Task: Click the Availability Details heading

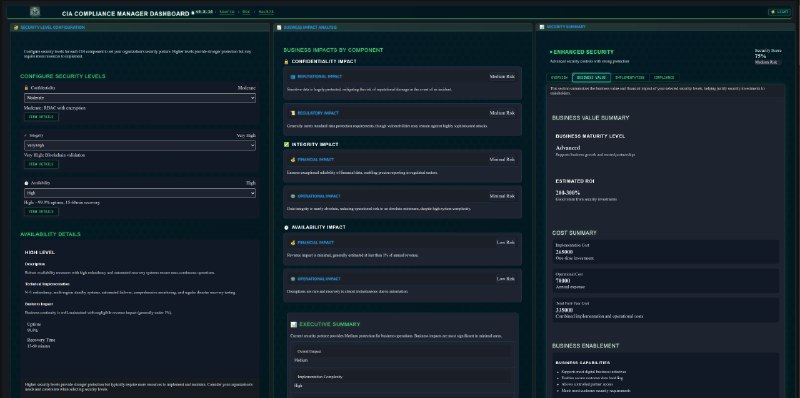Action: coord(51,234)
